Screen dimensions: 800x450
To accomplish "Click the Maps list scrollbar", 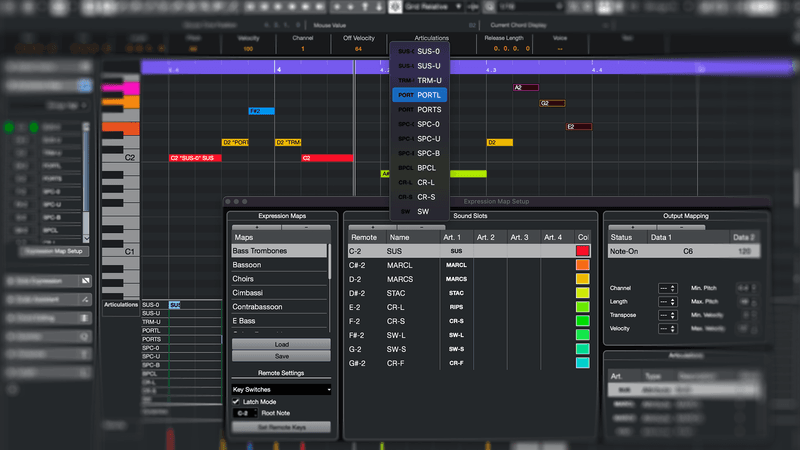I will tap(329, 262).
